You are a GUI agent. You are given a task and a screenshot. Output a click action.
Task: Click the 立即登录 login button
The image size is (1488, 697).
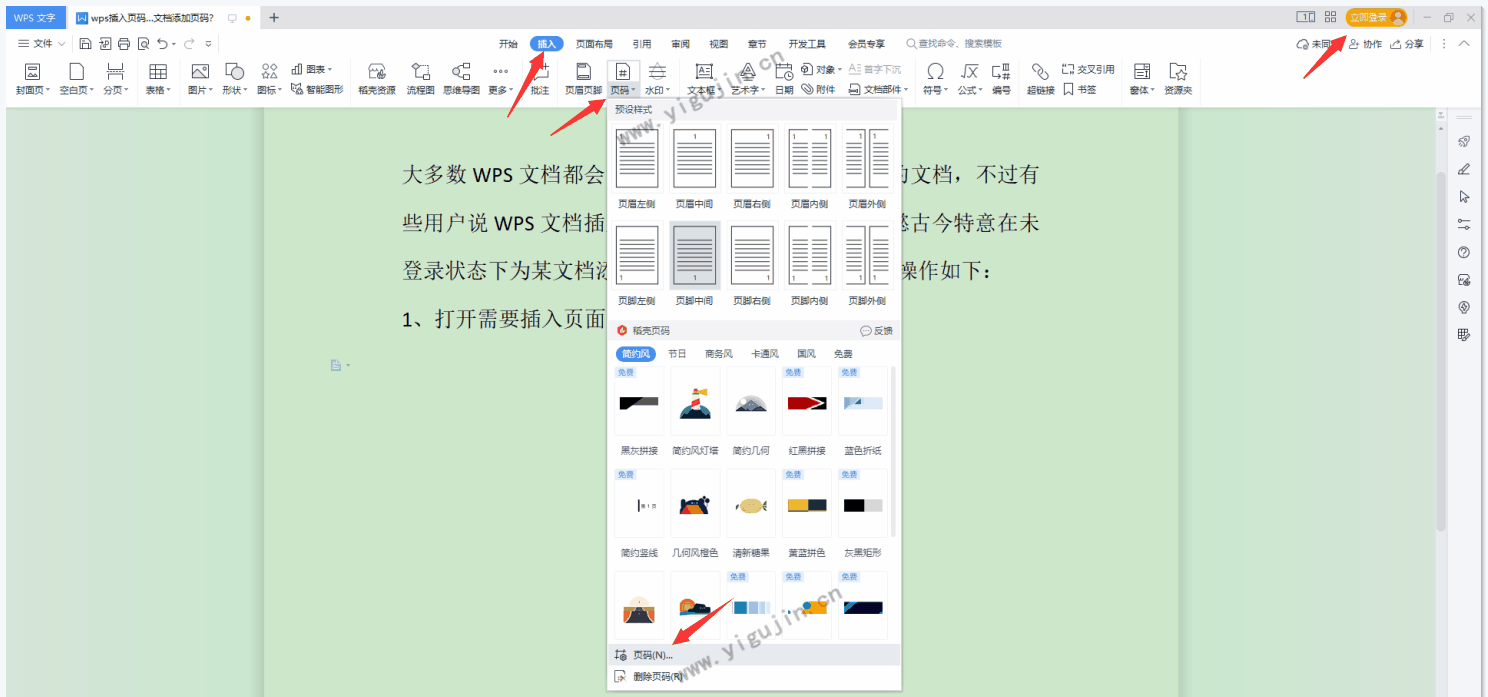1376,17
